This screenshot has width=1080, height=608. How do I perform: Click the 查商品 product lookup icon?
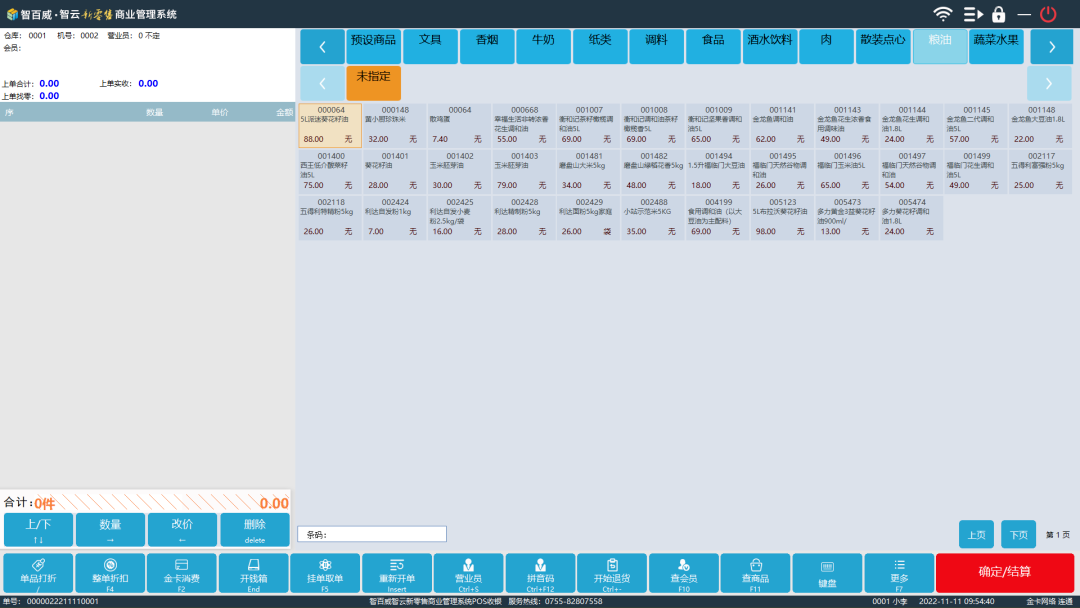point(755,566)
